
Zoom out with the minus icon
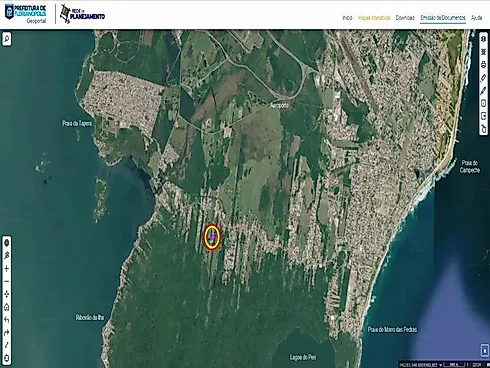[x=7, y=281]
